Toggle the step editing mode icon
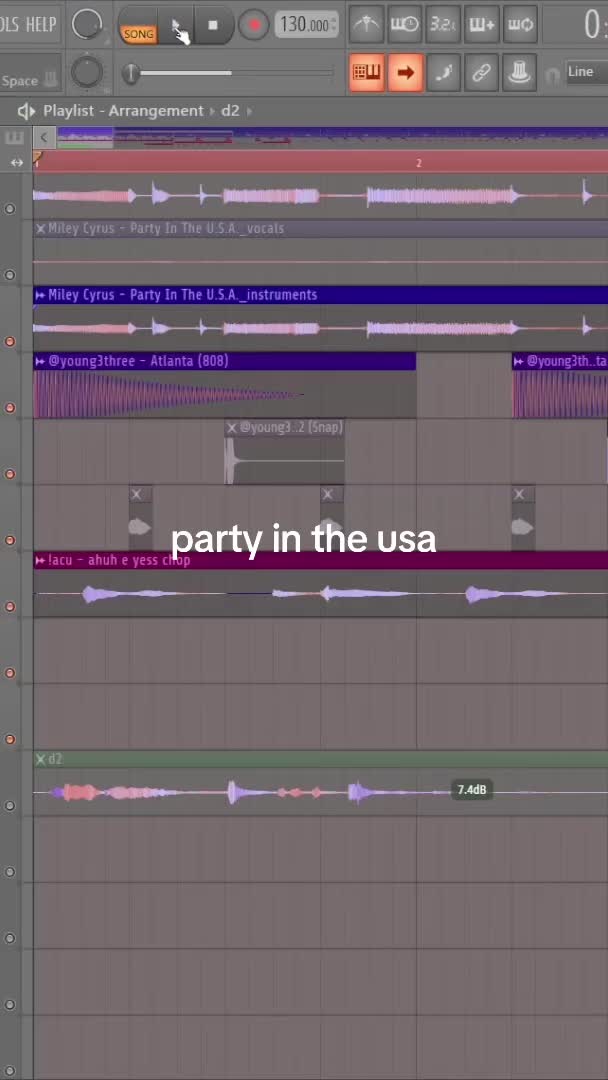The image size is (608, 1080). [443, 72]
